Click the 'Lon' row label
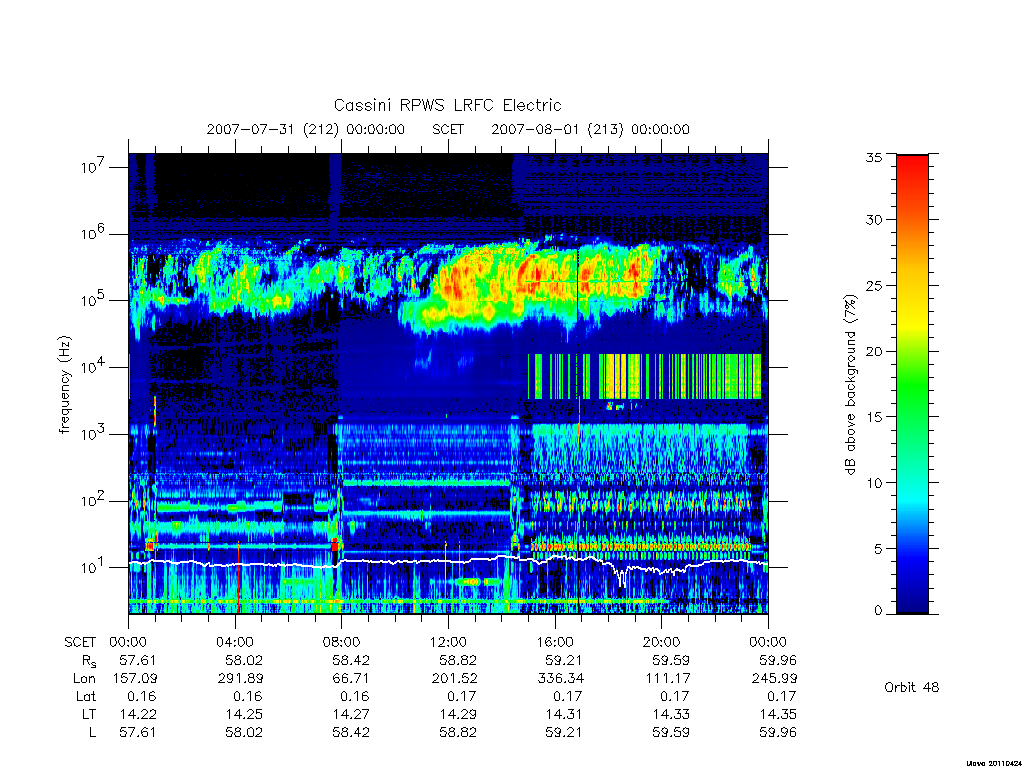Image resolution: width=1024 pixels, height=768 pixels. point(84,679)
